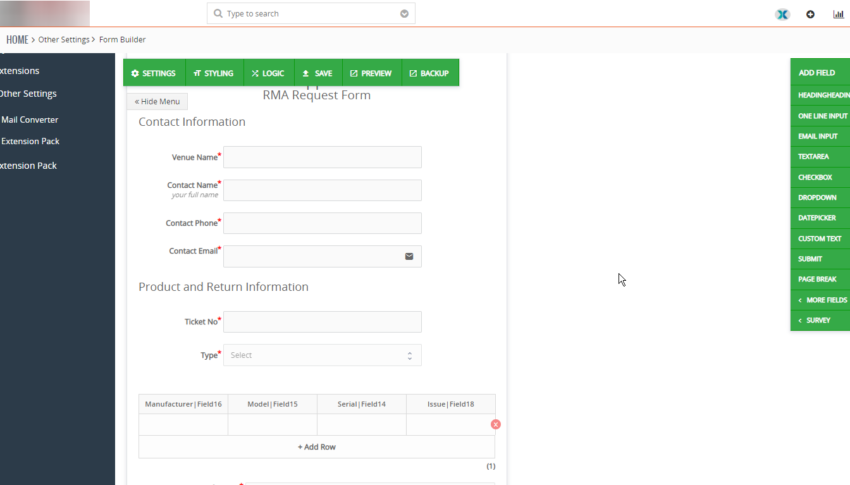
Task: Expand the search bar dropdown arrow
Action: (x=404, y=14)
